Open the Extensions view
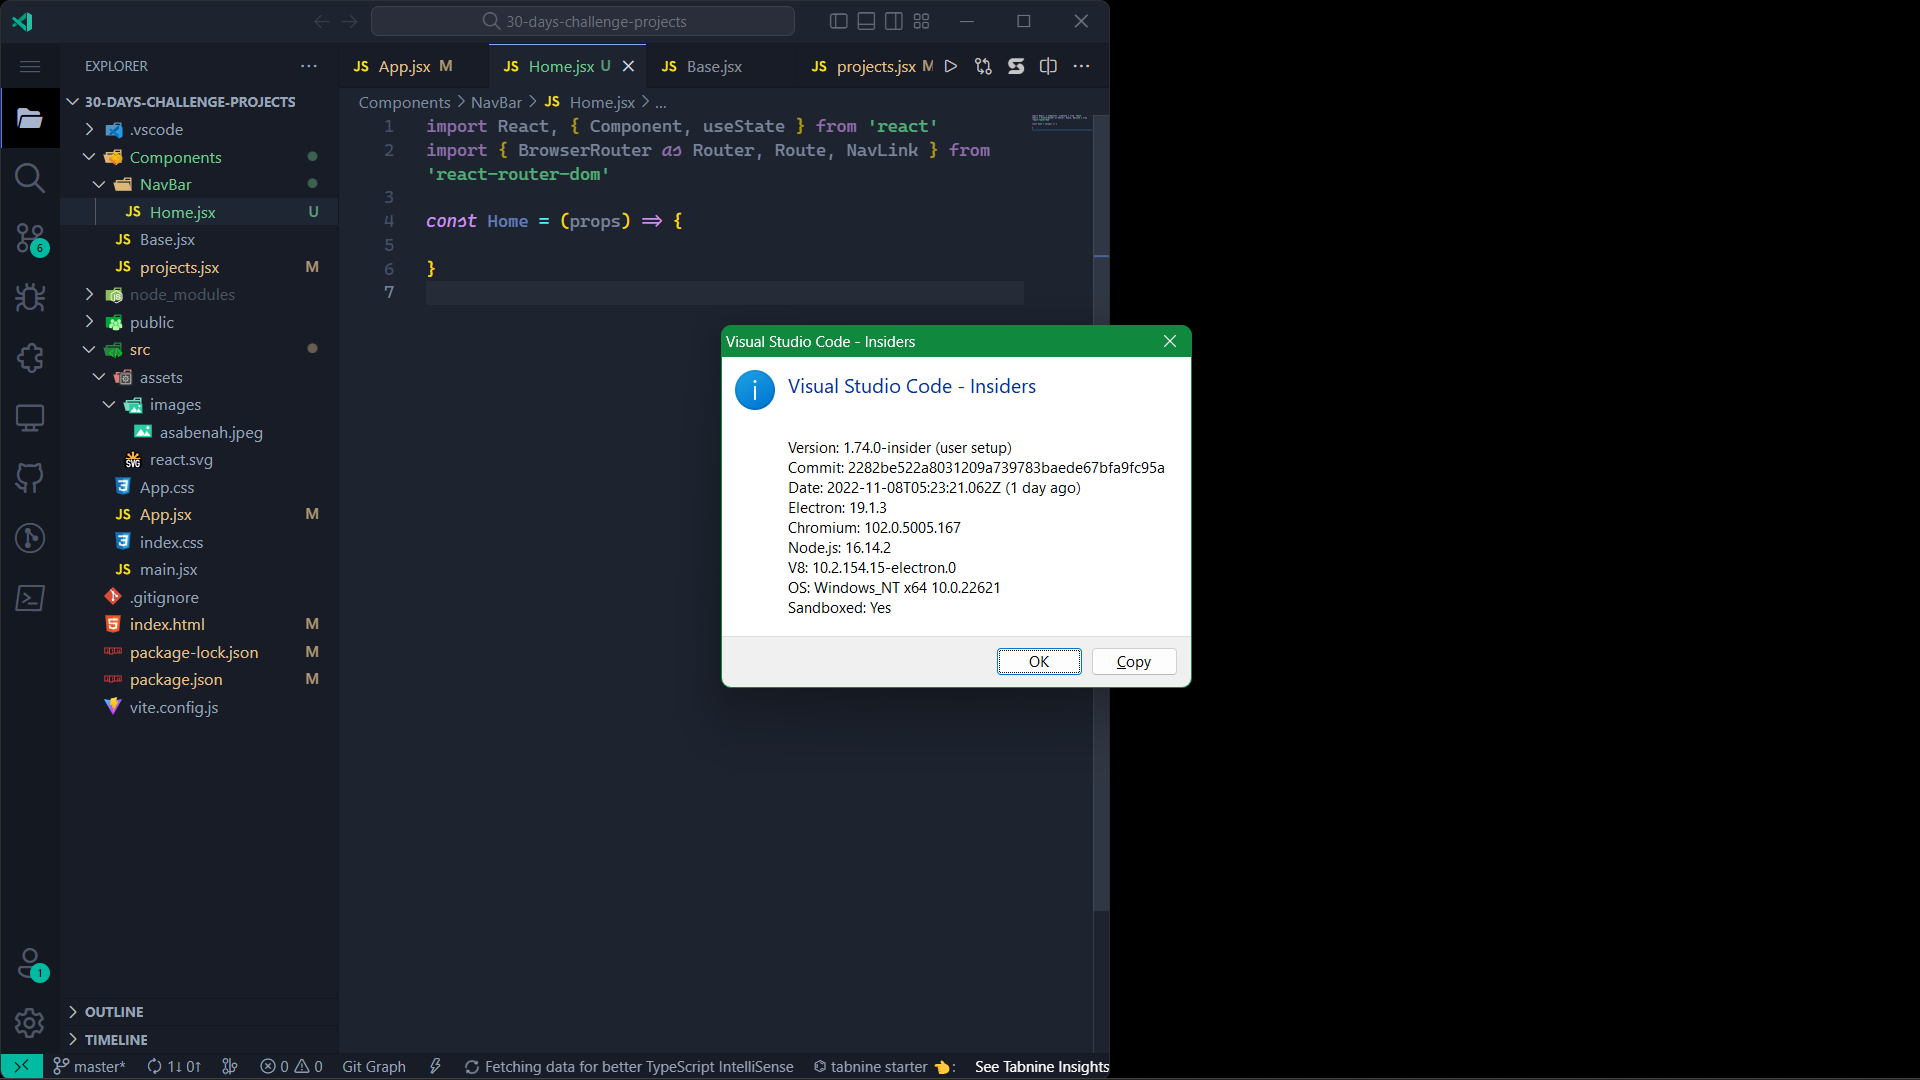The height and width of the screenshot is (1080, 1920). [x=30, y=358]
